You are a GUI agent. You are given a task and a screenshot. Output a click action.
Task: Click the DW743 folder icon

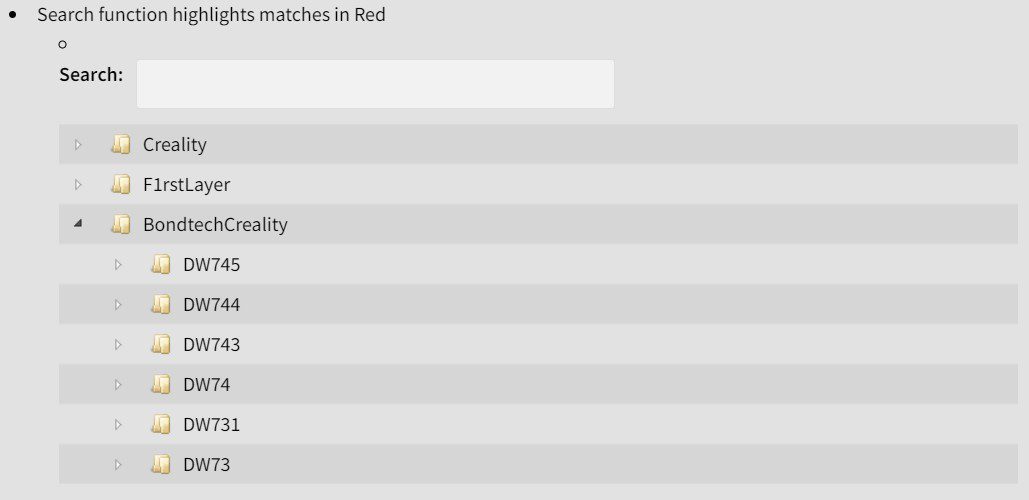(x=161, y=345)
